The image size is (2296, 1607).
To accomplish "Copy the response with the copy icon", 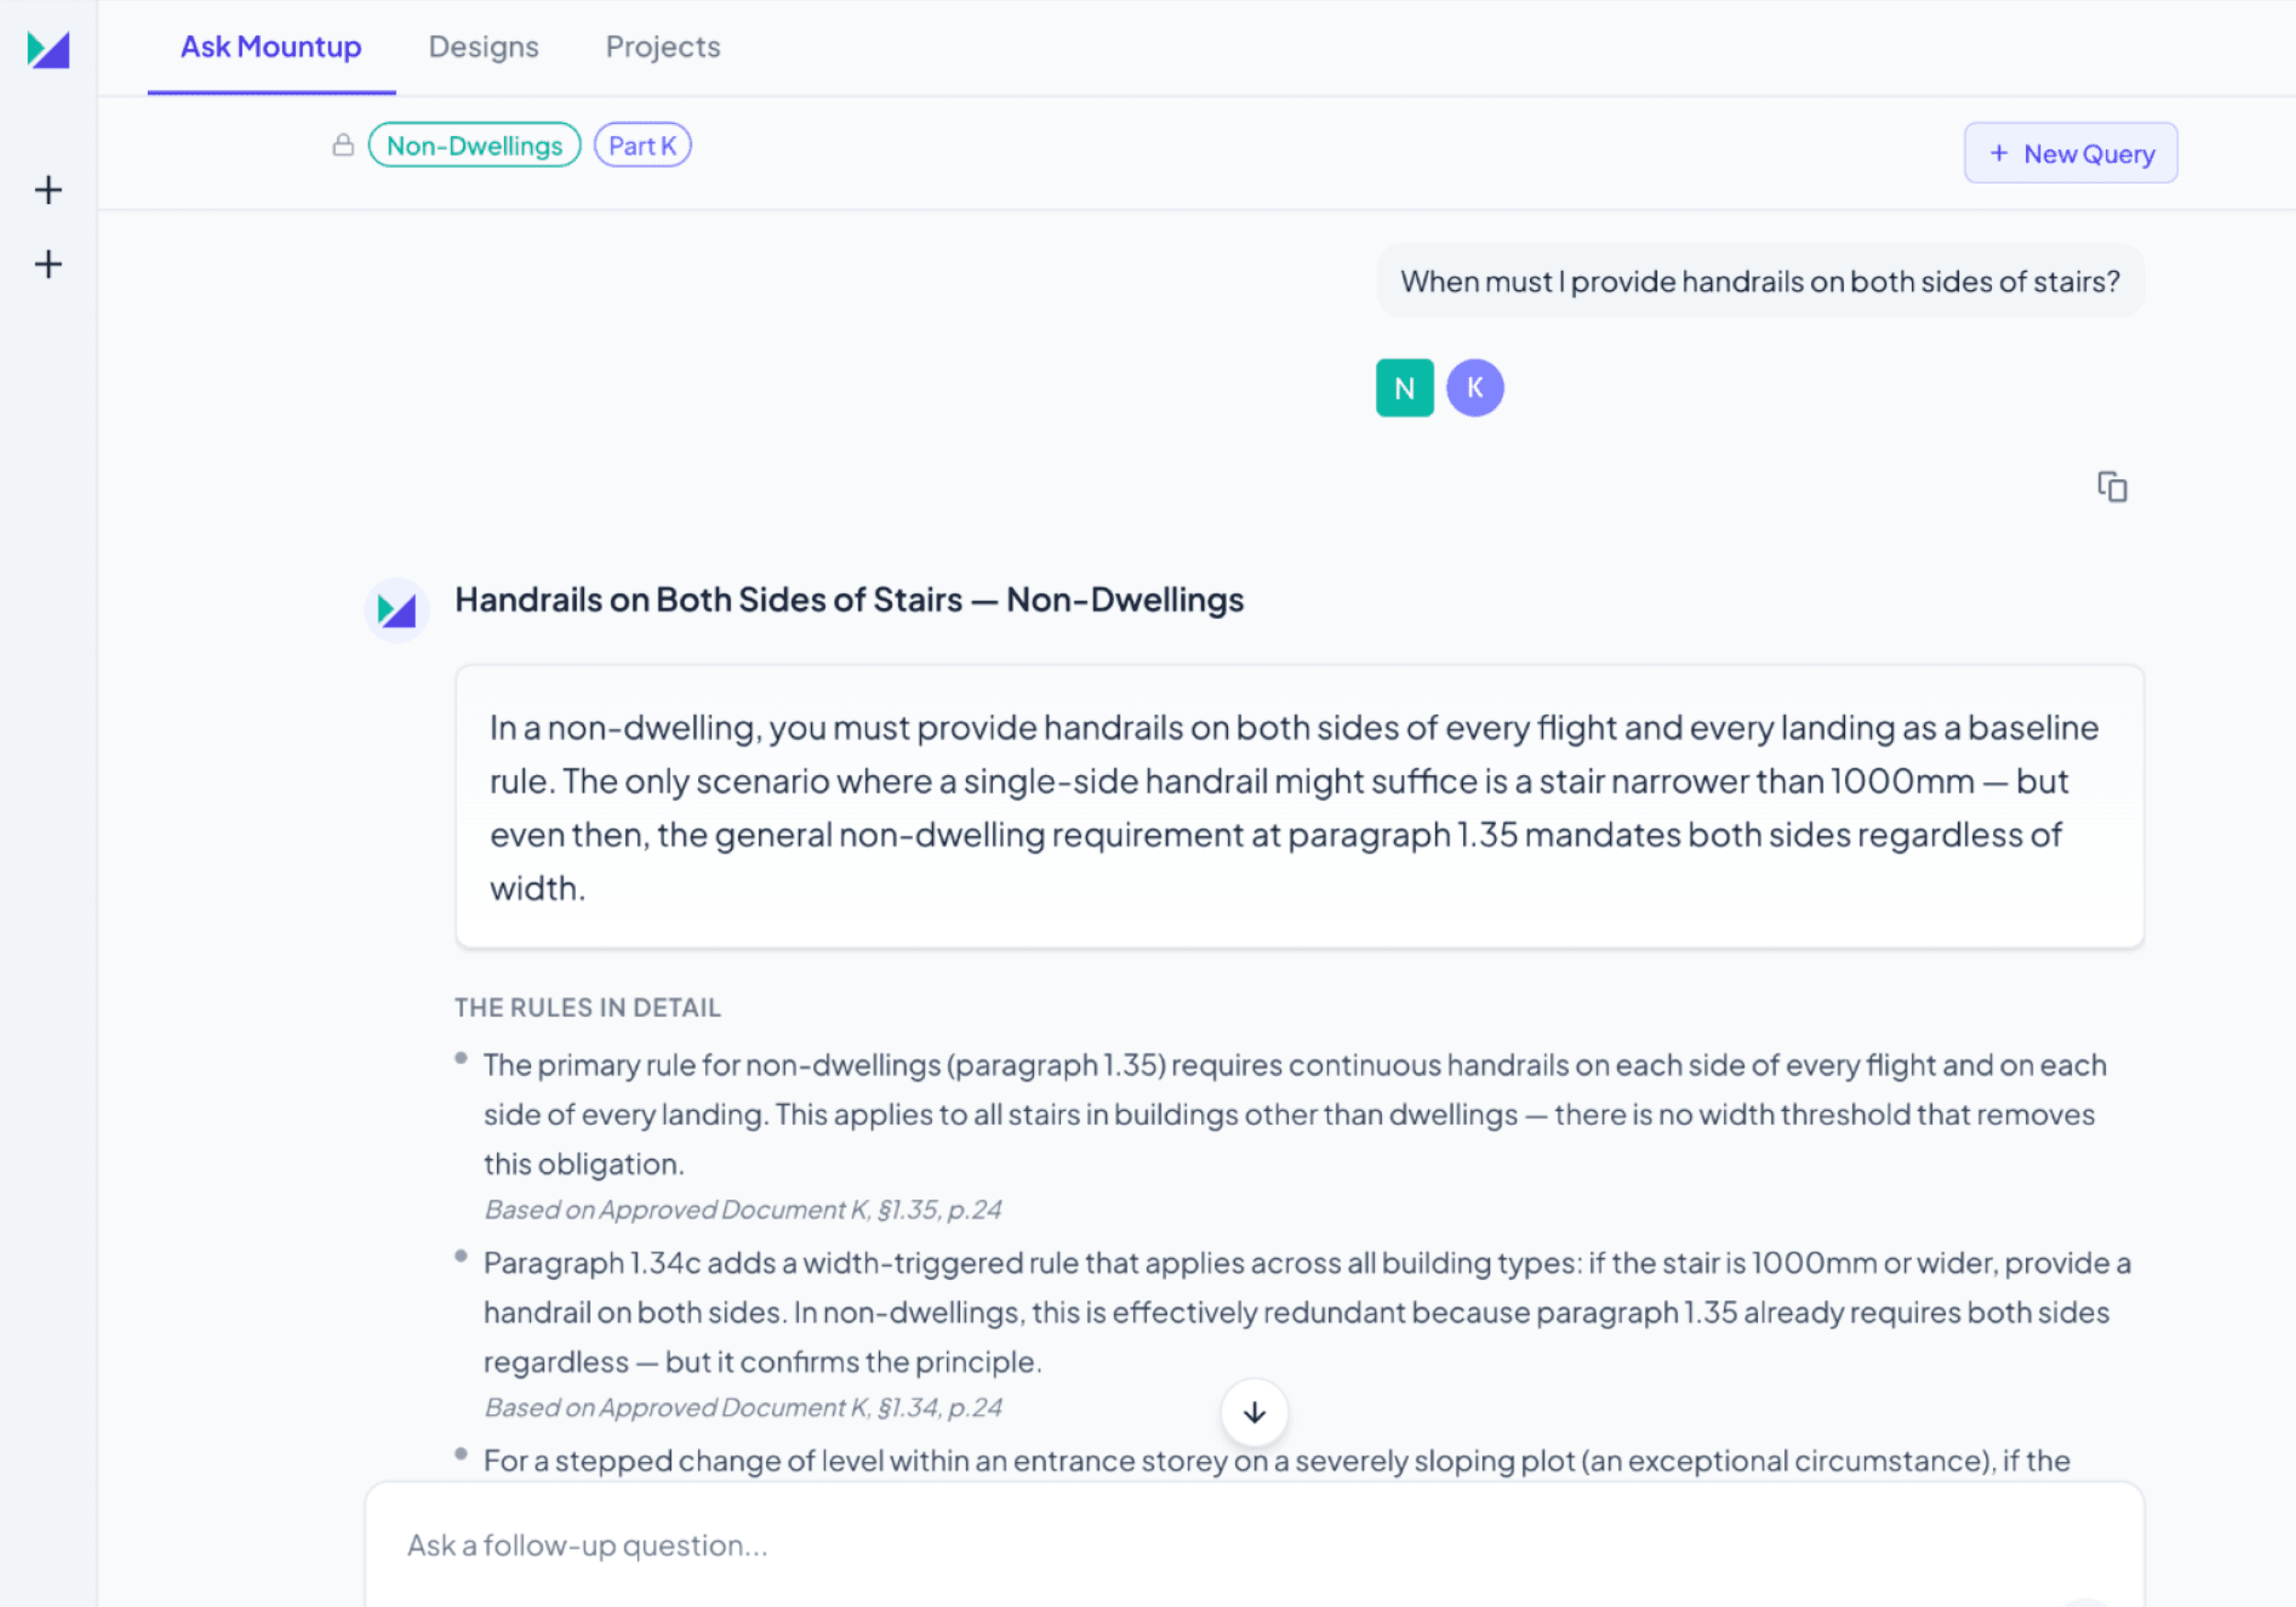I will click(x=2112, y=487).
